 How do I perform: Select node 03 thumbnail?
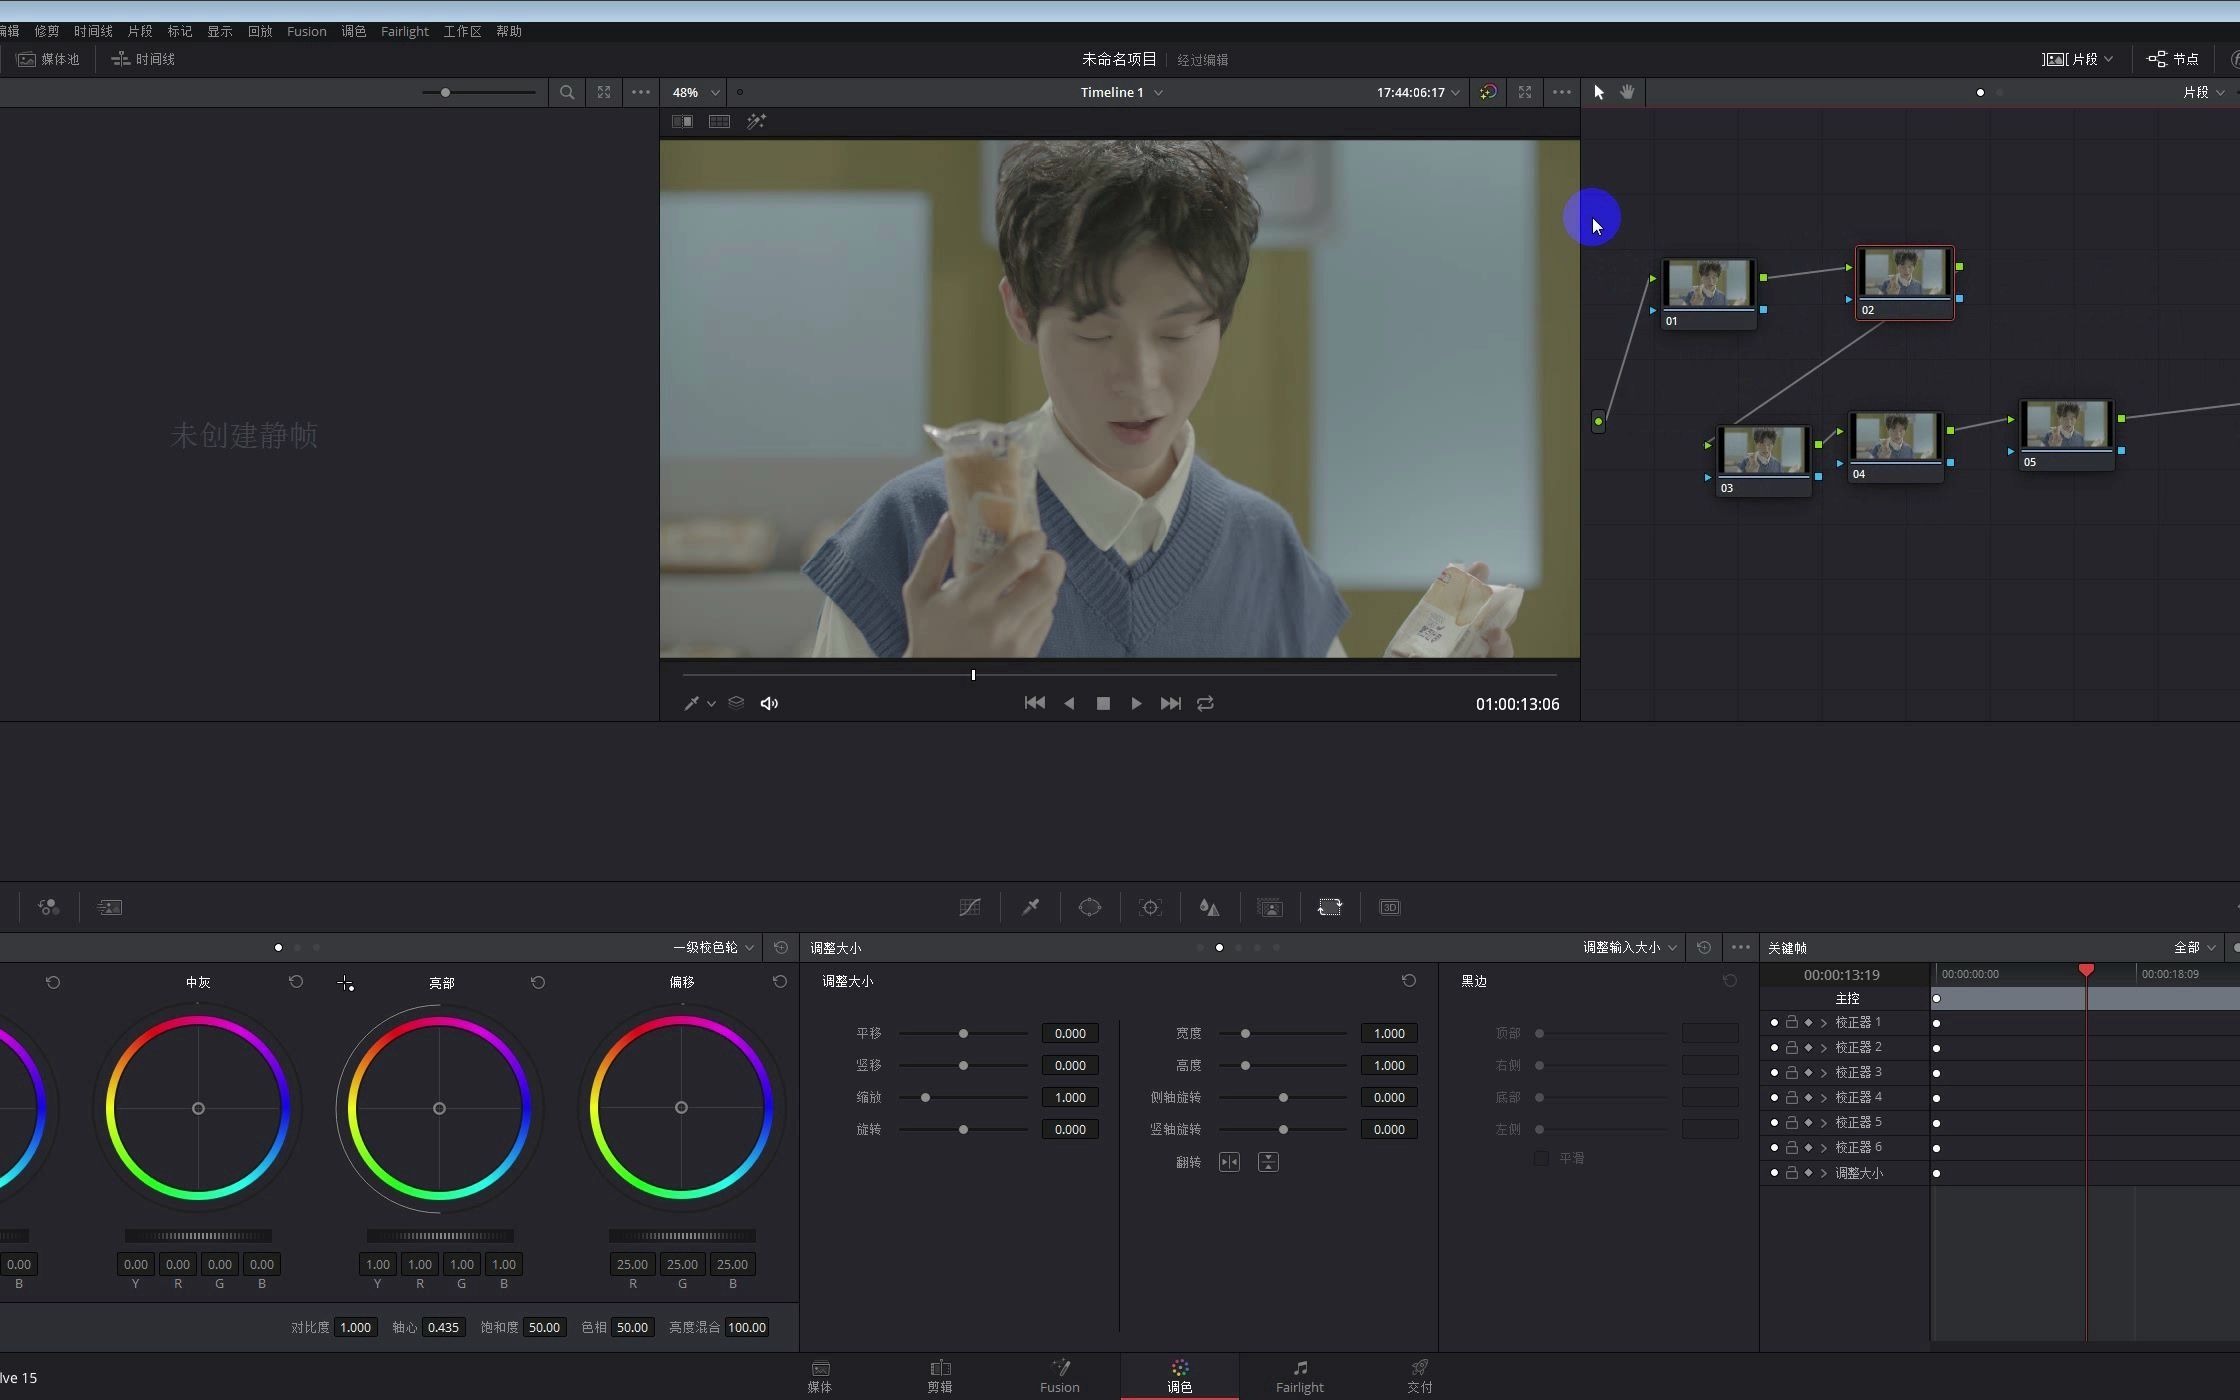click(x=1763, y=450)
